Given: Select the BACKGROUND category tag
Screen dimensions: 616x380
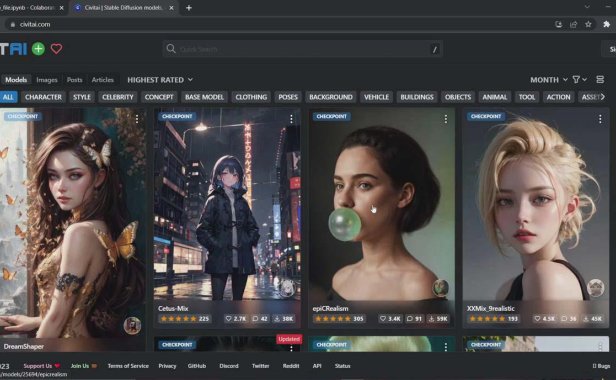Looking at the screenshot, I should 331,97.
